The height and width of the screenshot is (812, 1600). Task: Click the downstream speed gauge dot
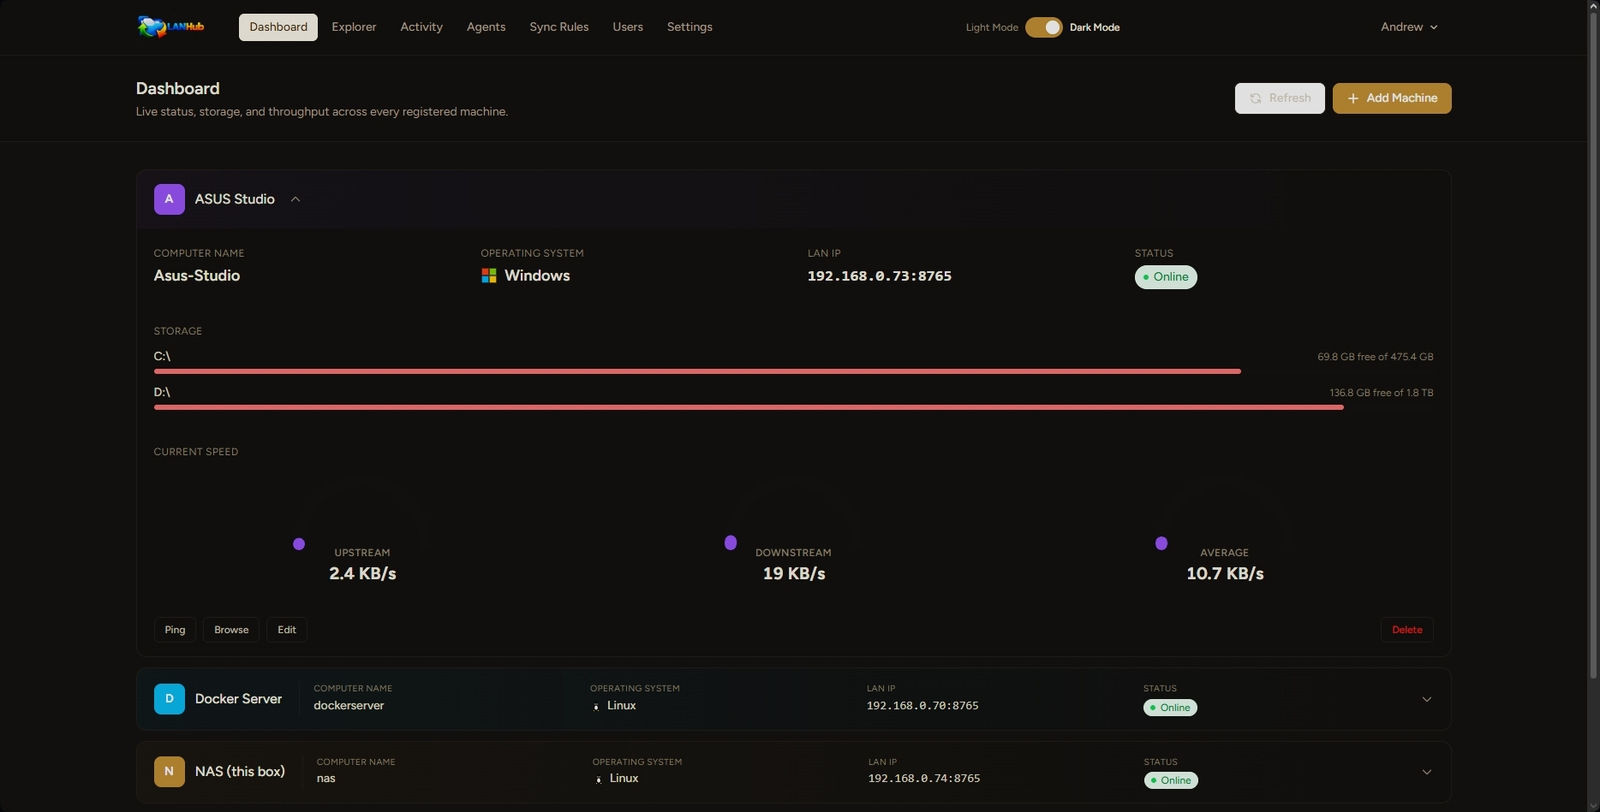[x=731, y=543]
